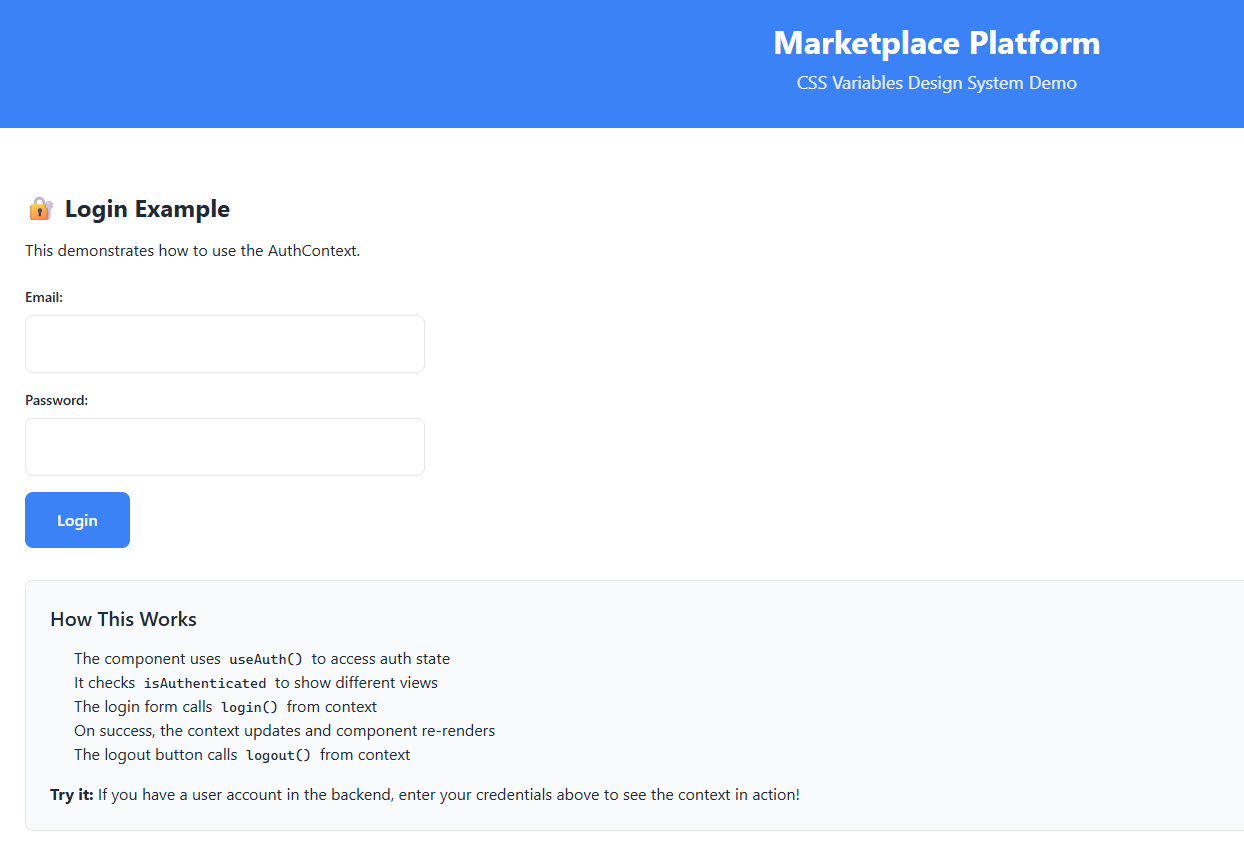
Task: Click the Password field label
Action: click(56, 400)
